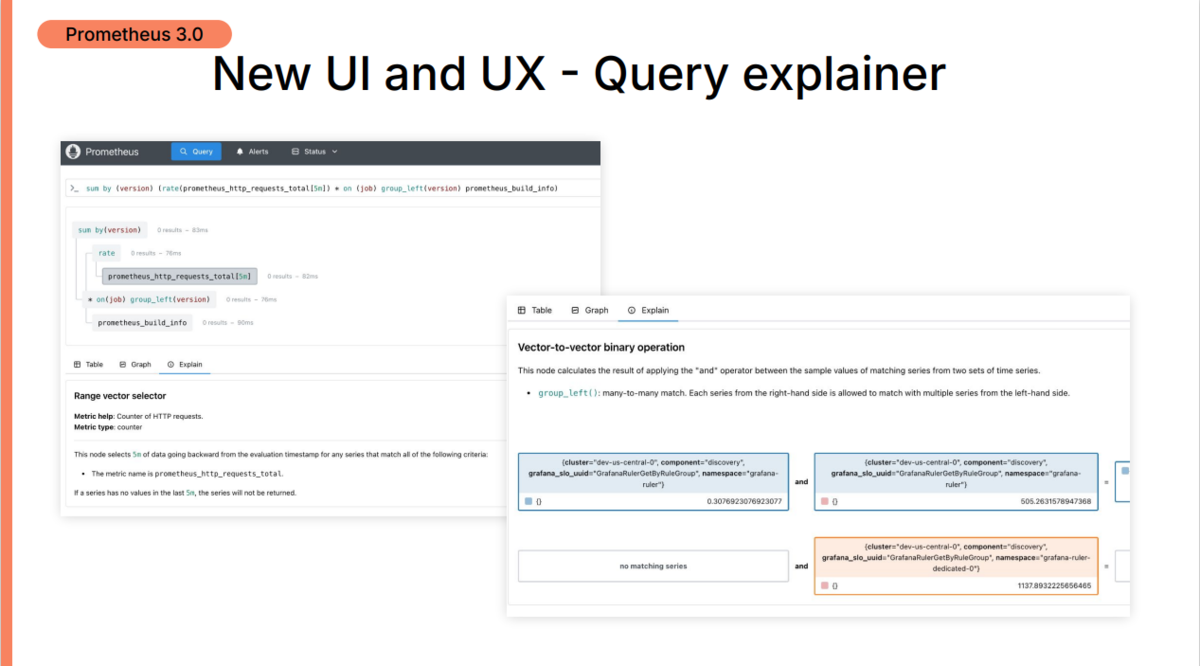Focus the PromQL query expression input
1200x666 pixels.
333,188
